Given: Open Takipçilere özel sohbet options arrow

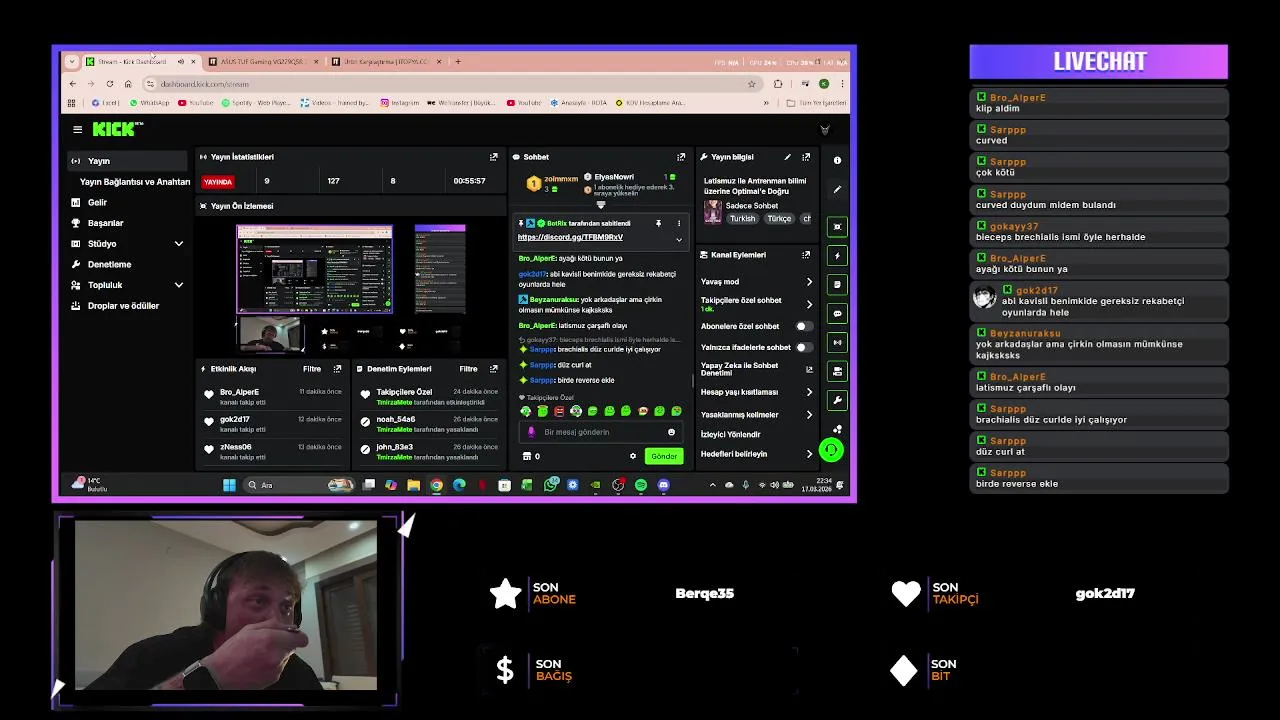Looking at the screenshot, I should pos(809,304).
